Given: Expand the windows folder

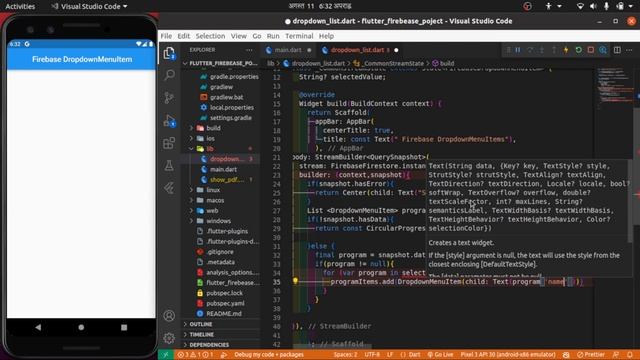Looking at the screenshot, I should 218,221.
